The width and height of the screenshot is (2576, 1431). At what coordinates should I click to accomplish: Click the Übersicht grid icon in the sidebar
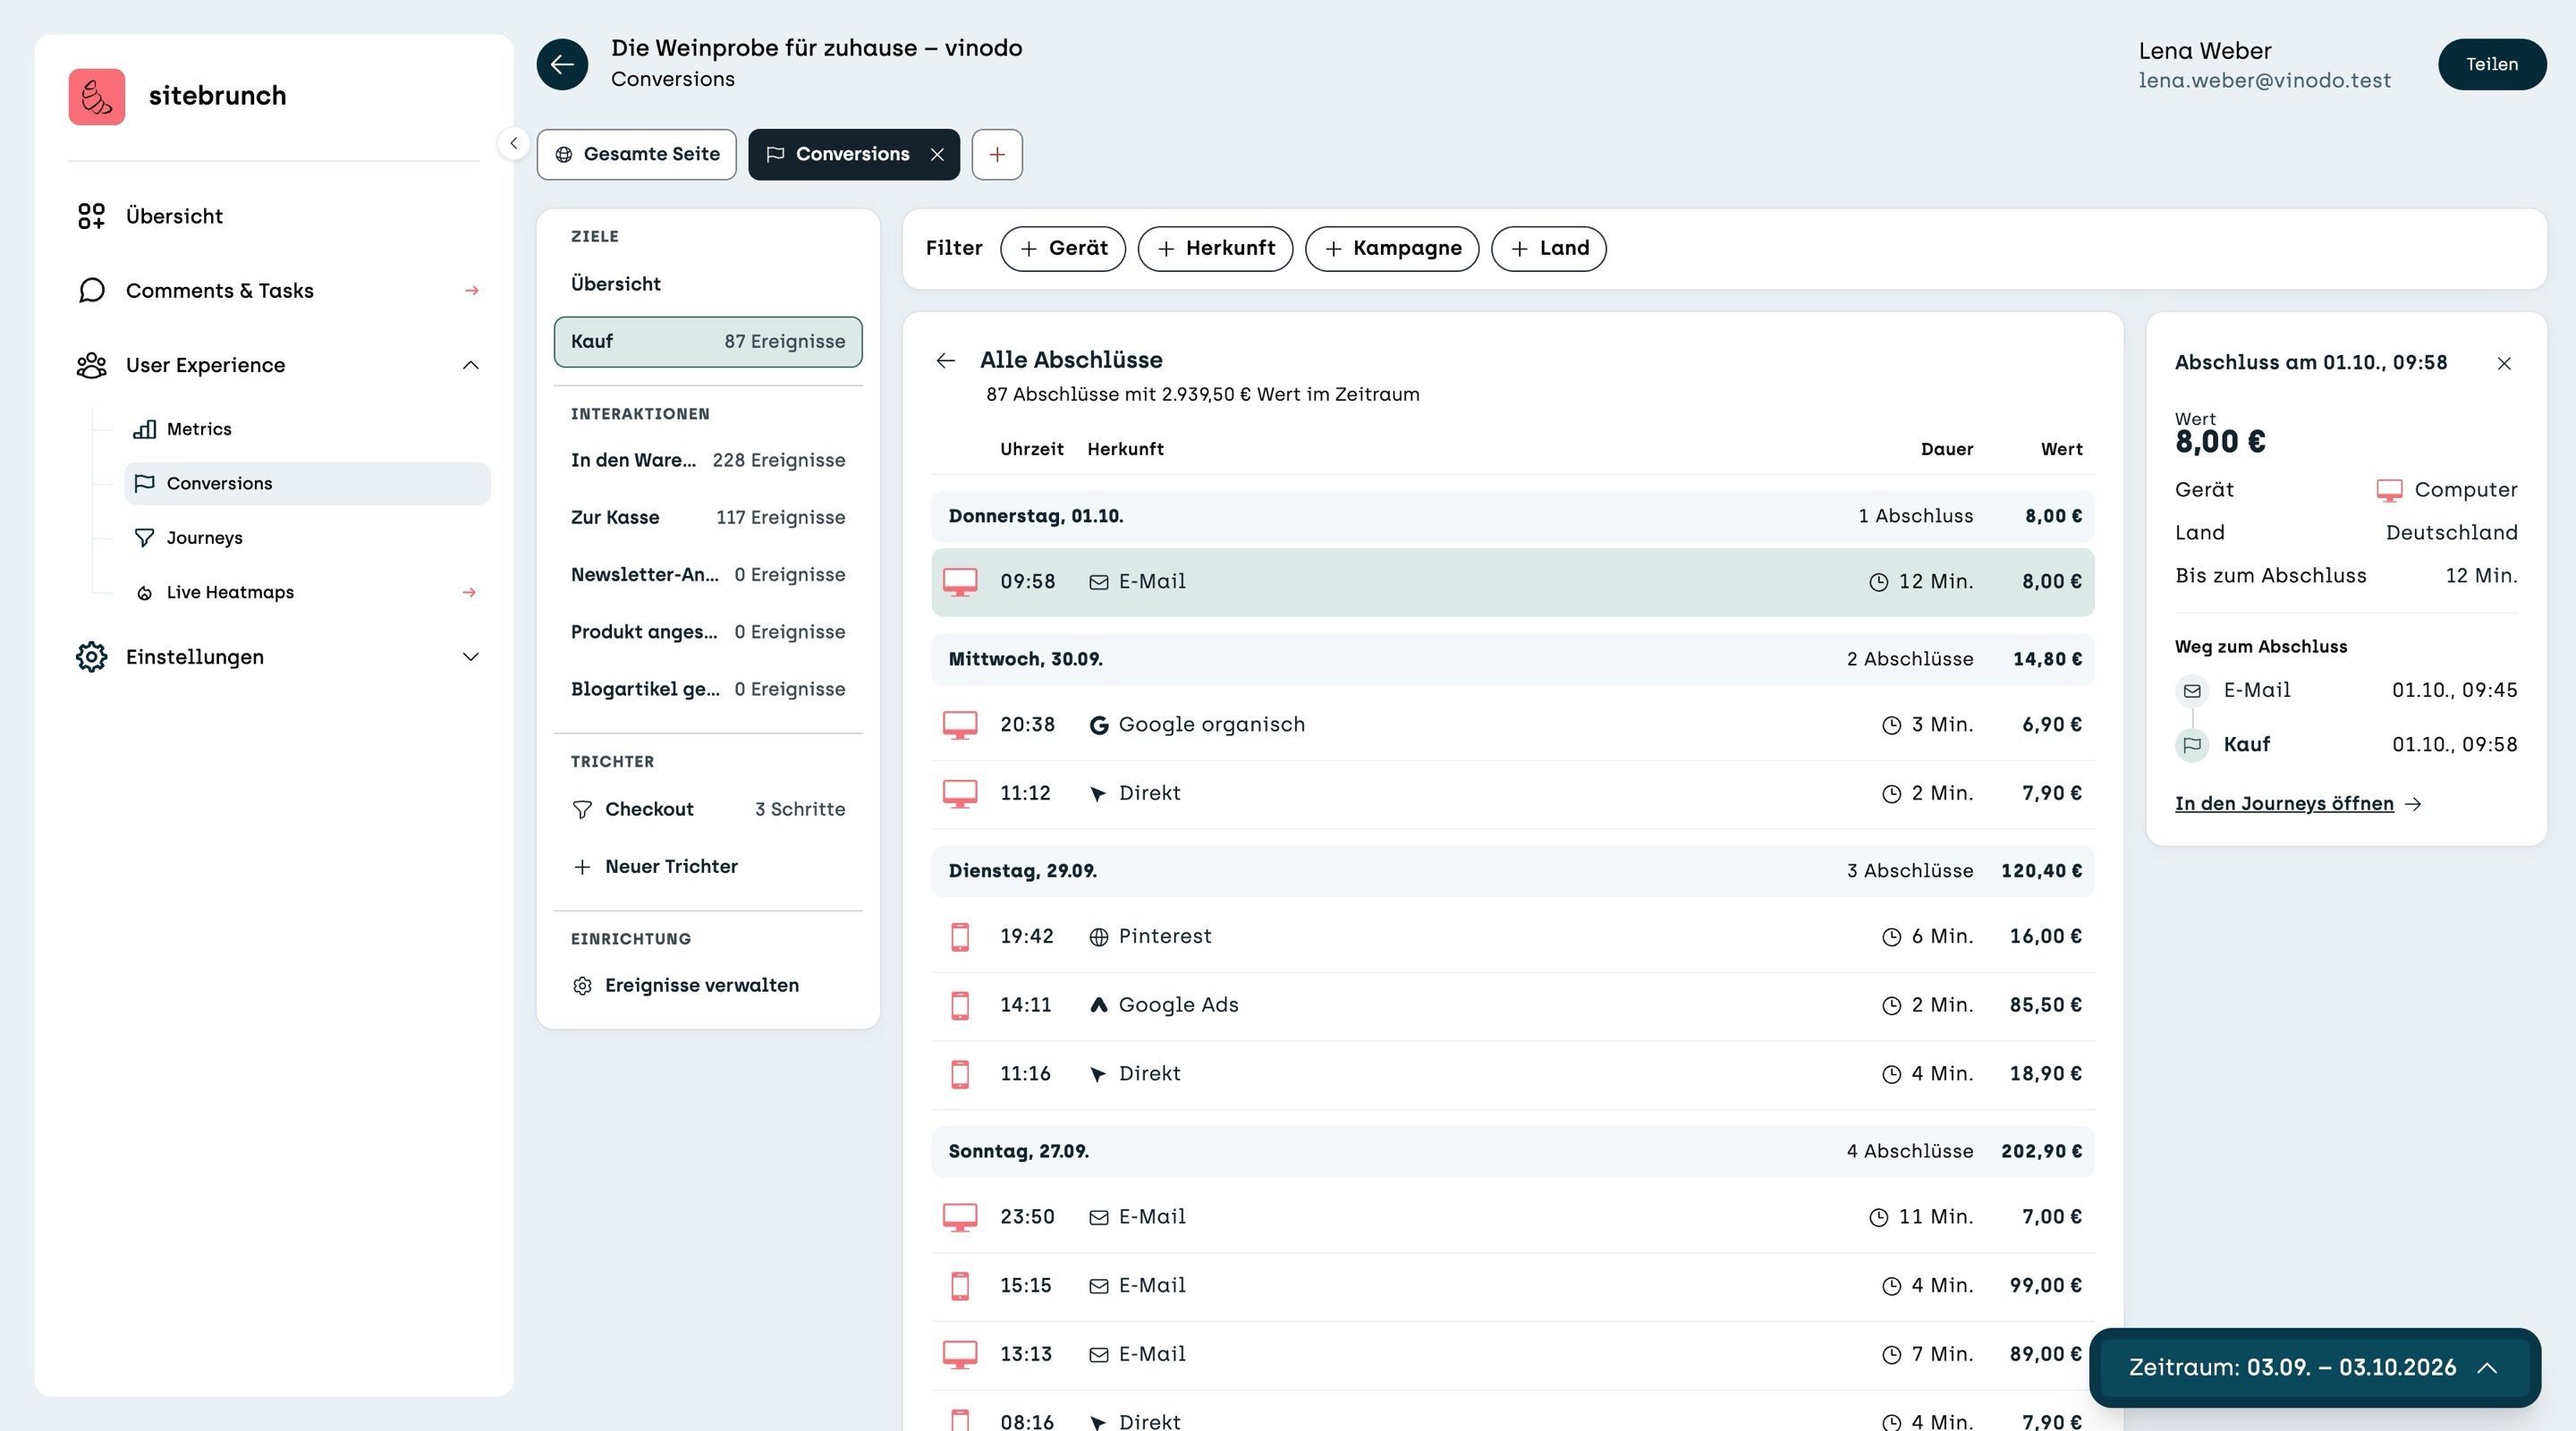tap(91, 216)
